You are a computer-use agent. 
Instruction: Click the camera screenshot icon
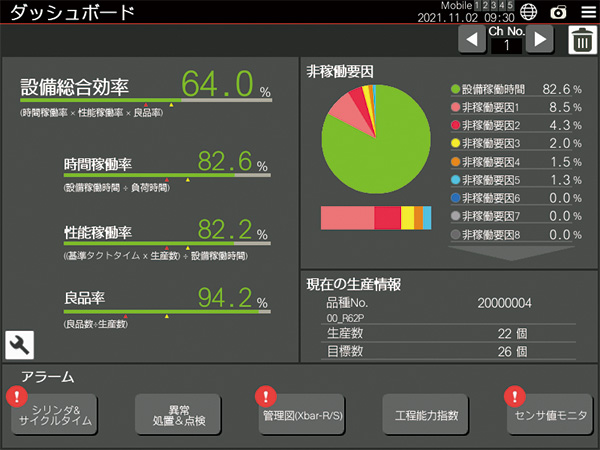(558, 12)
